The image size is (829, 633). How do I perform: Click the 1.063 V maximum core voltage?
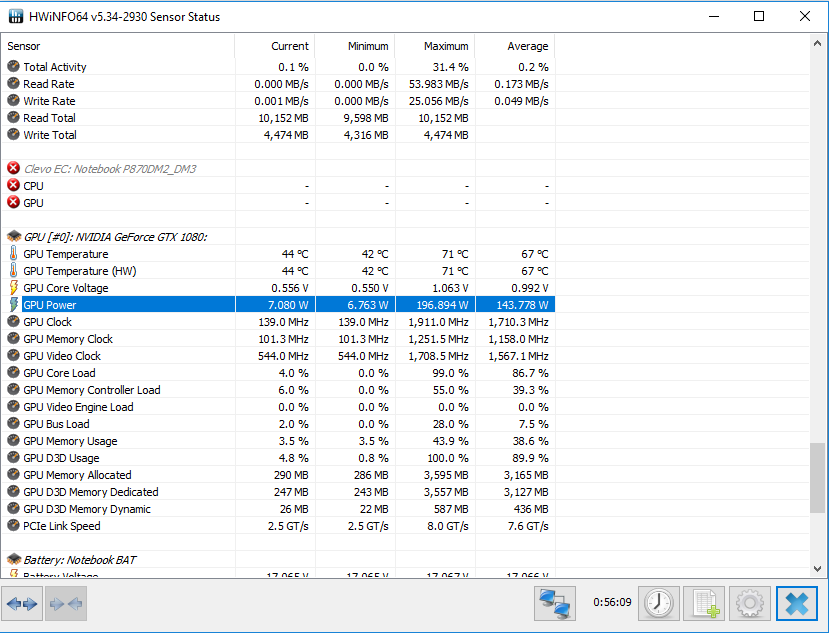[450, 288]
